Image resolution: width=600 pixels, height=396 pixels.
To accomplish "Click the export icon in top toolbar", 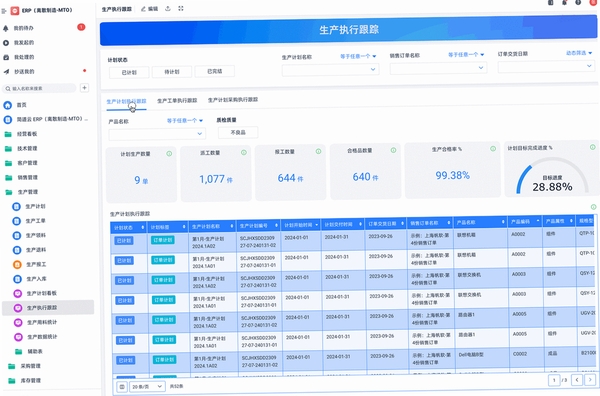I will 168,8.
